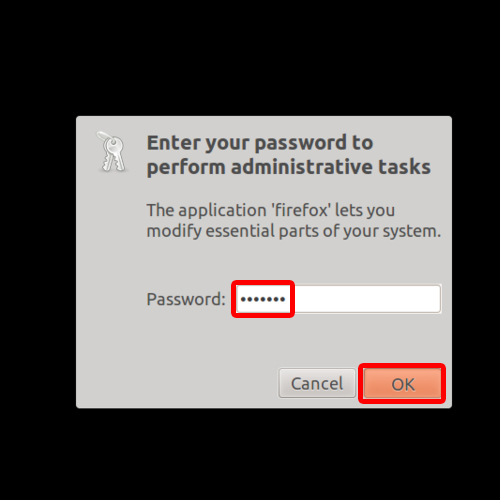Click the "Enter your password to" heading line

coord(260,143)
